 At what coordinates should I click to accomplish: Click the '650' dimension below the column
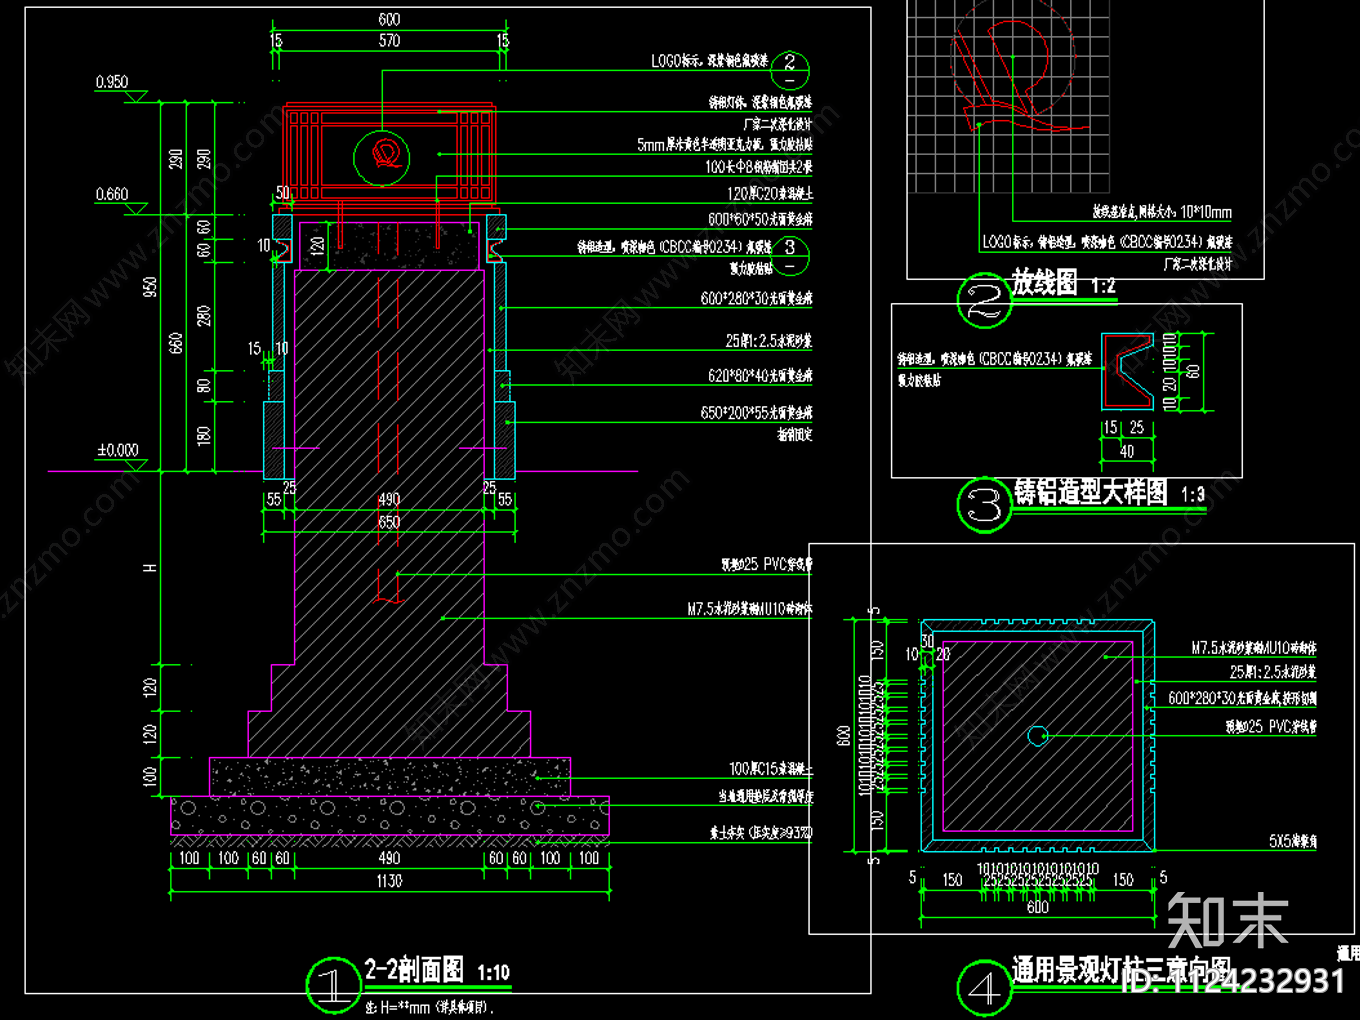click(x=389, y=522)
